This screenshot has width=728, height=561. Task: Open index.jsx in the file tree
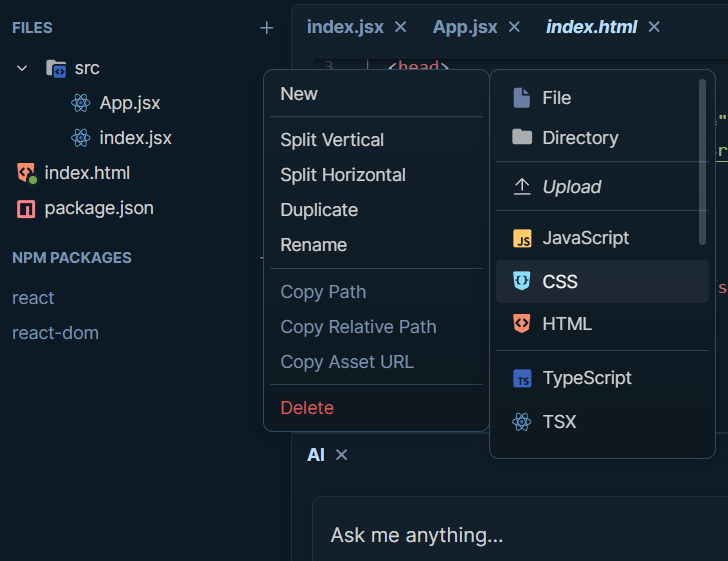pos(135,138)
